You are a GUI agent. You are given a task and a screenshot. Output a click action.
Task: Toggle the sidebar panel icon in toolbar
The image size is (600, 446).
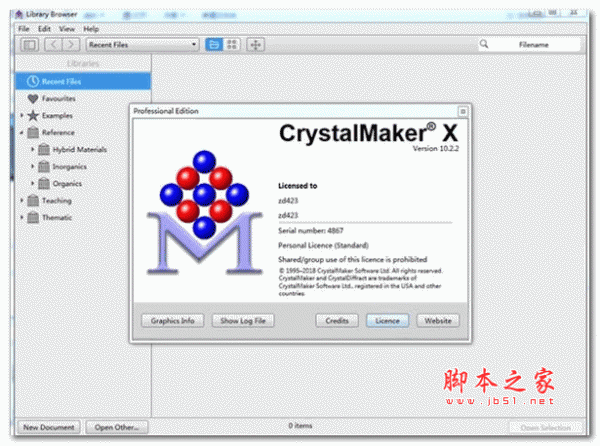[29, 45]
